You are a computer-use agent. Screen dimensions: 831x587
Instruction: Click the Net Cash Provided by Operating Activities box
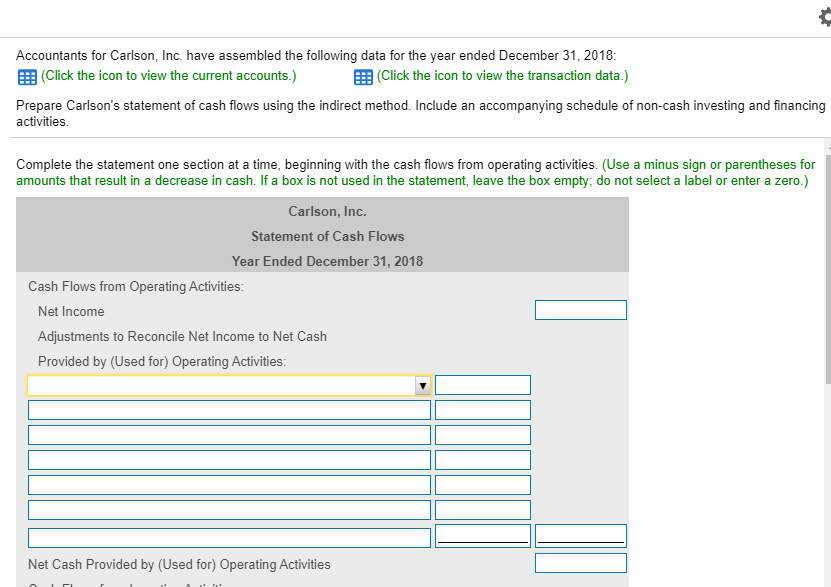pos(581,561)
